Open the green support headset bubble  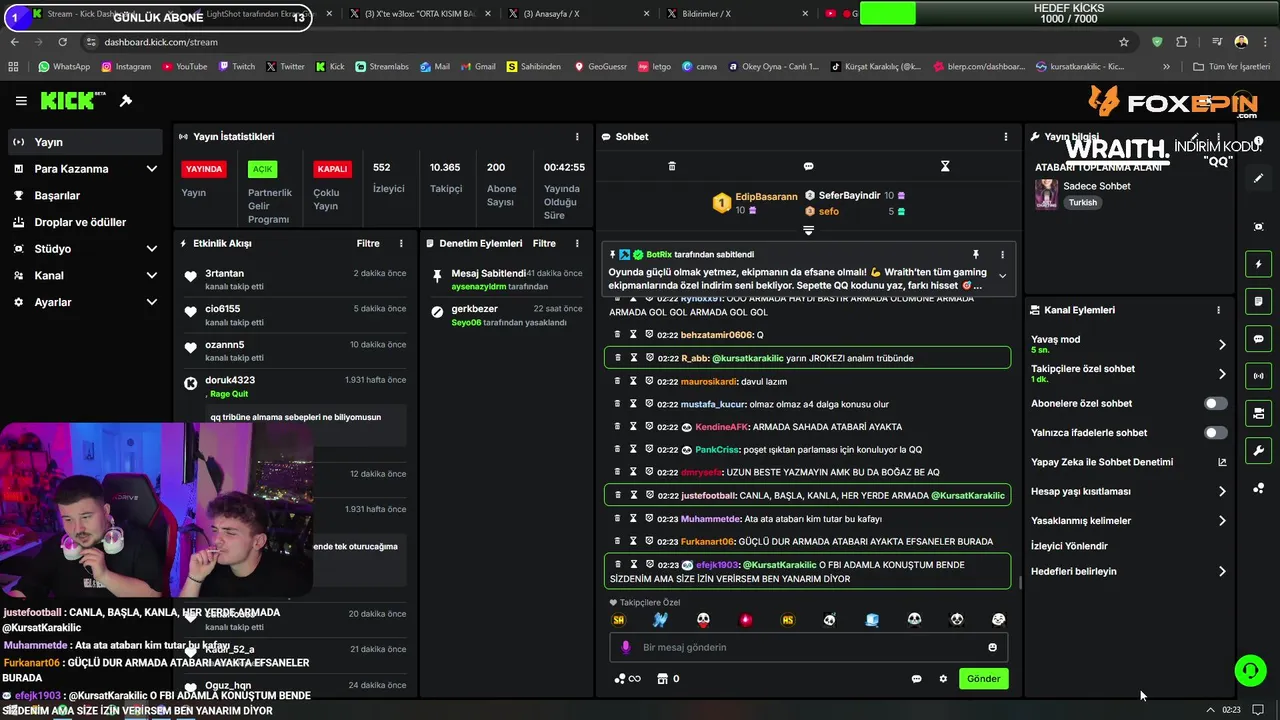[x=1250, y=671]
